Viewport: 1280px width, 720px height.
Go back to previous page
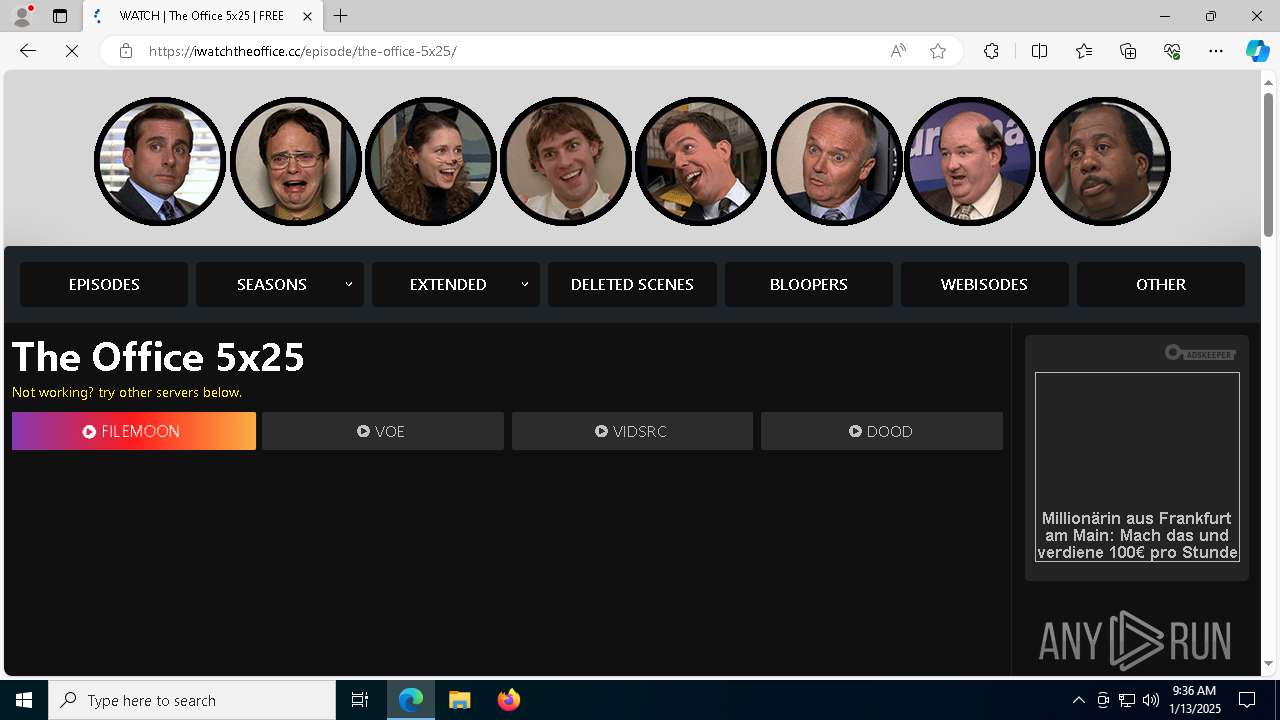point(28,51)
